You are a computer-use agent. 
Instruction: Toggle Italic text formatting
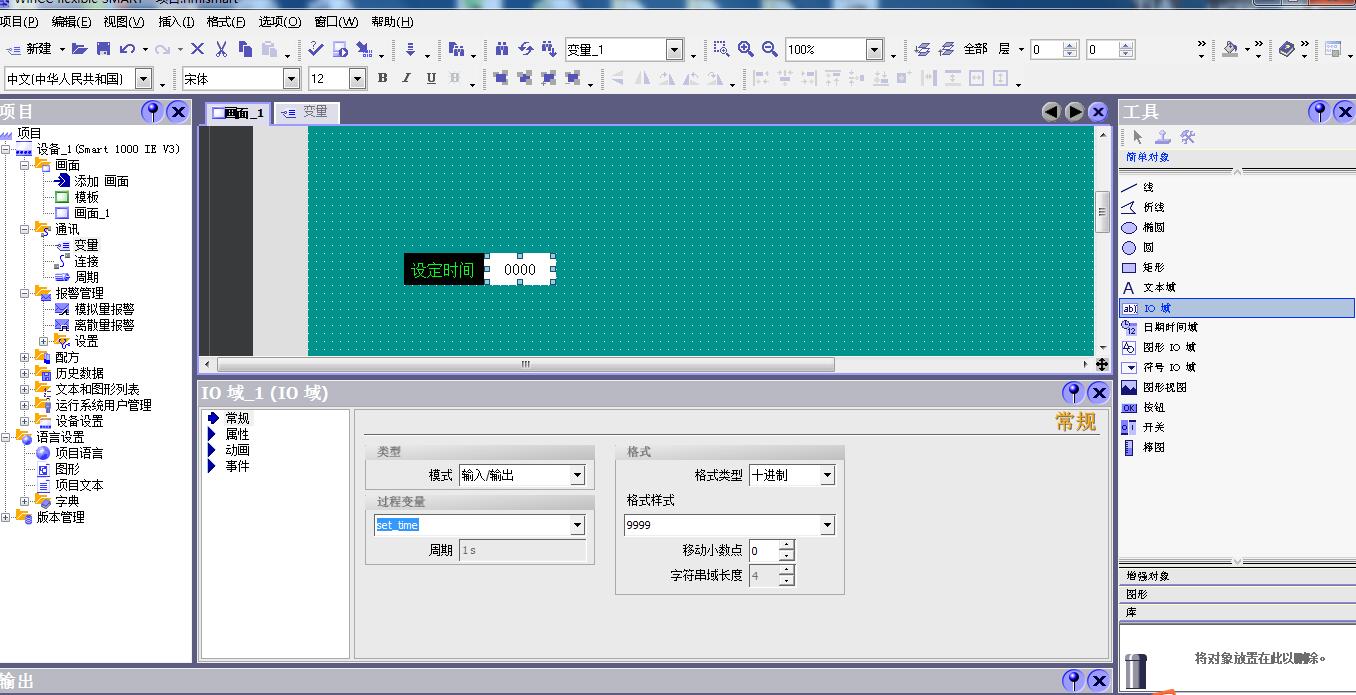406,78
